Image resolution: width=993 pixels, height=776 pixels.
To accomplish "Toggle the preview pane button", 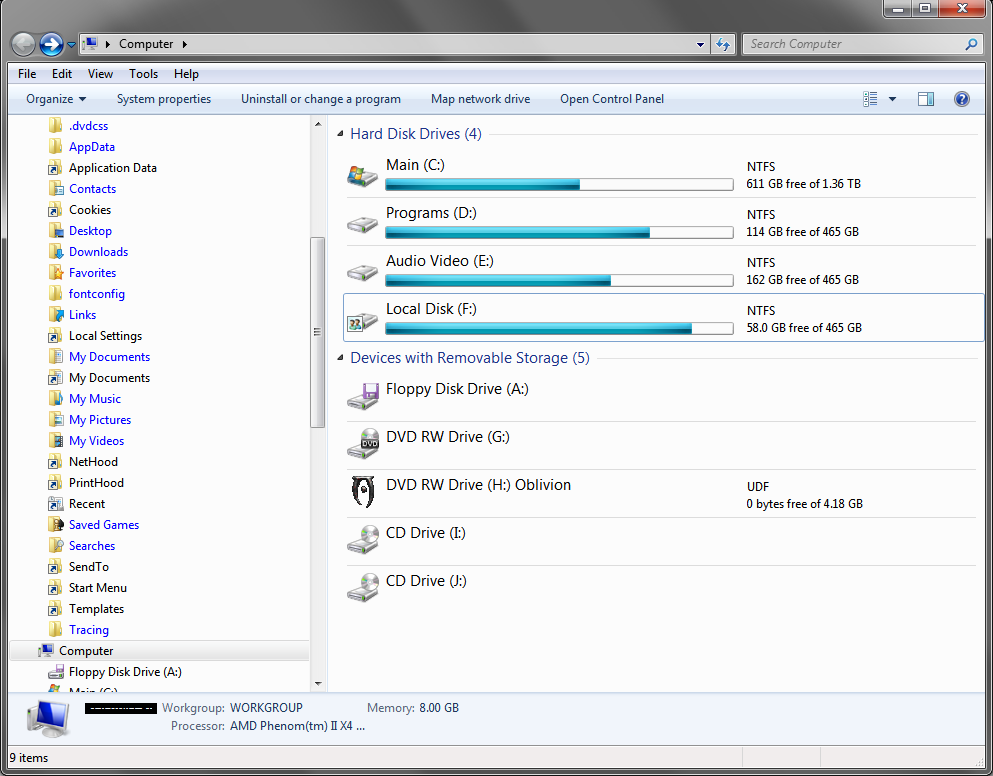I will pyautogui.click(x=925, y=99).
